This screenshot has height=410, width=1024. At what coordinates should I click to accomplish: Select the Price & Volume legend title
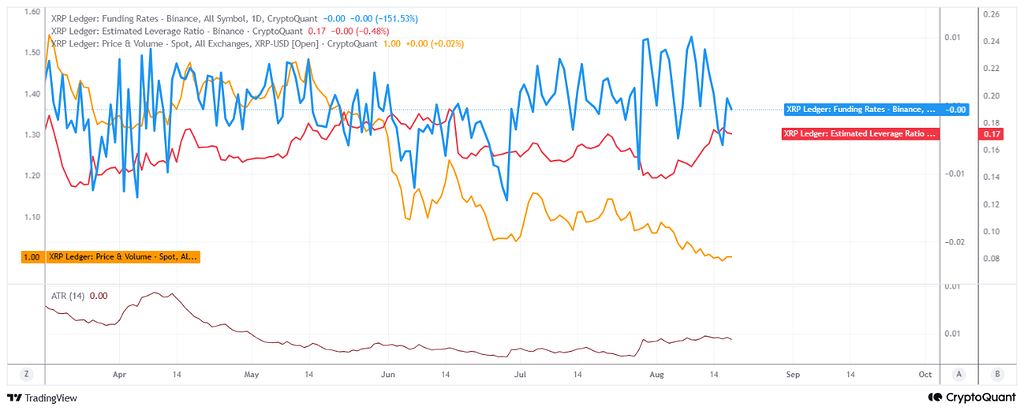(x=214, y=43)
